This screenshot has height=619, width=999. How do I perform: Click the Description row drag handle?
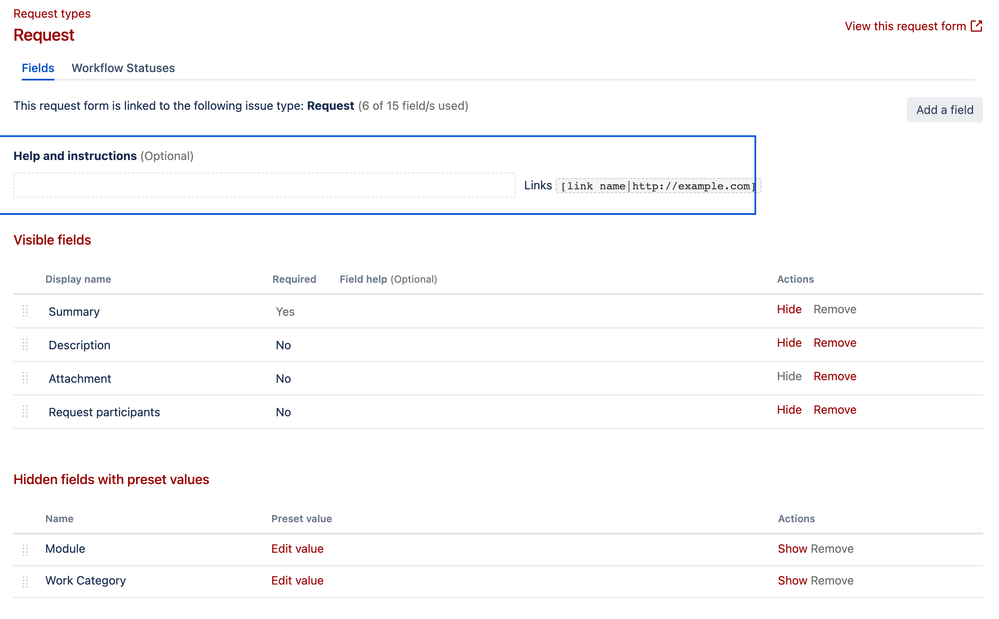click(x=25, y=345)
